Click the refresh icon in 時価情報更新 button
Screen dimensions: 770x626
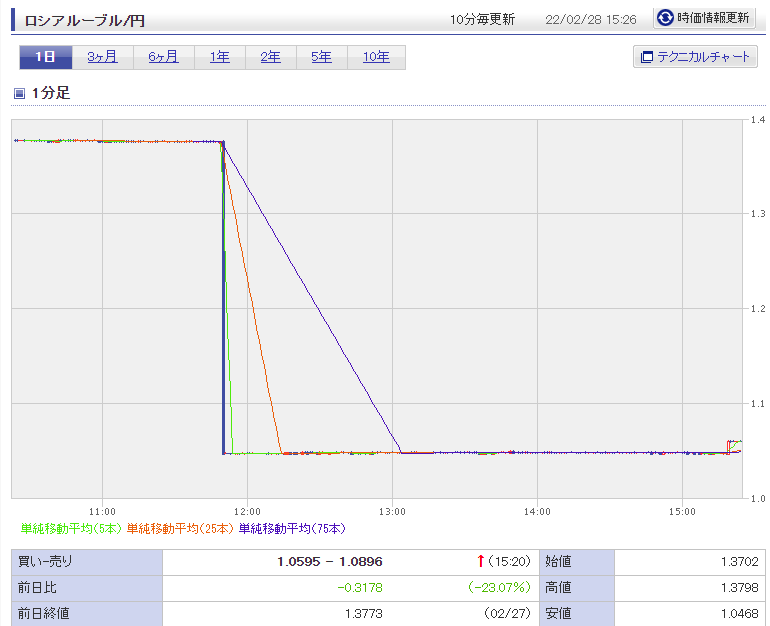[665, 18]
